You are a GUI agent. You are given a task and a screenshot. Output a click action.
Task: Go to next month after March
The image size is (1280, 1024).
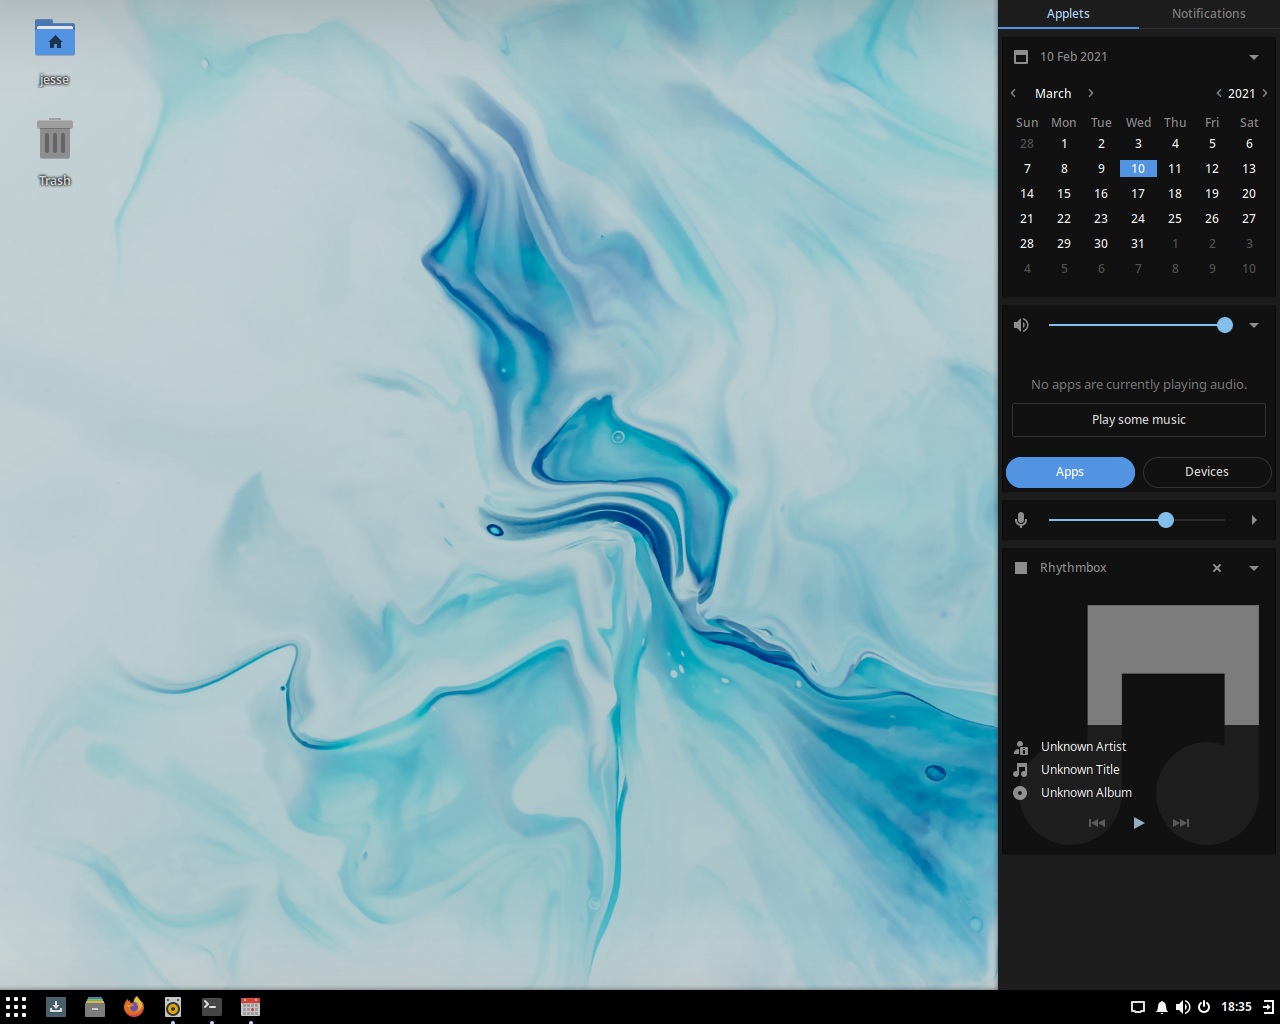(1091, 93)
